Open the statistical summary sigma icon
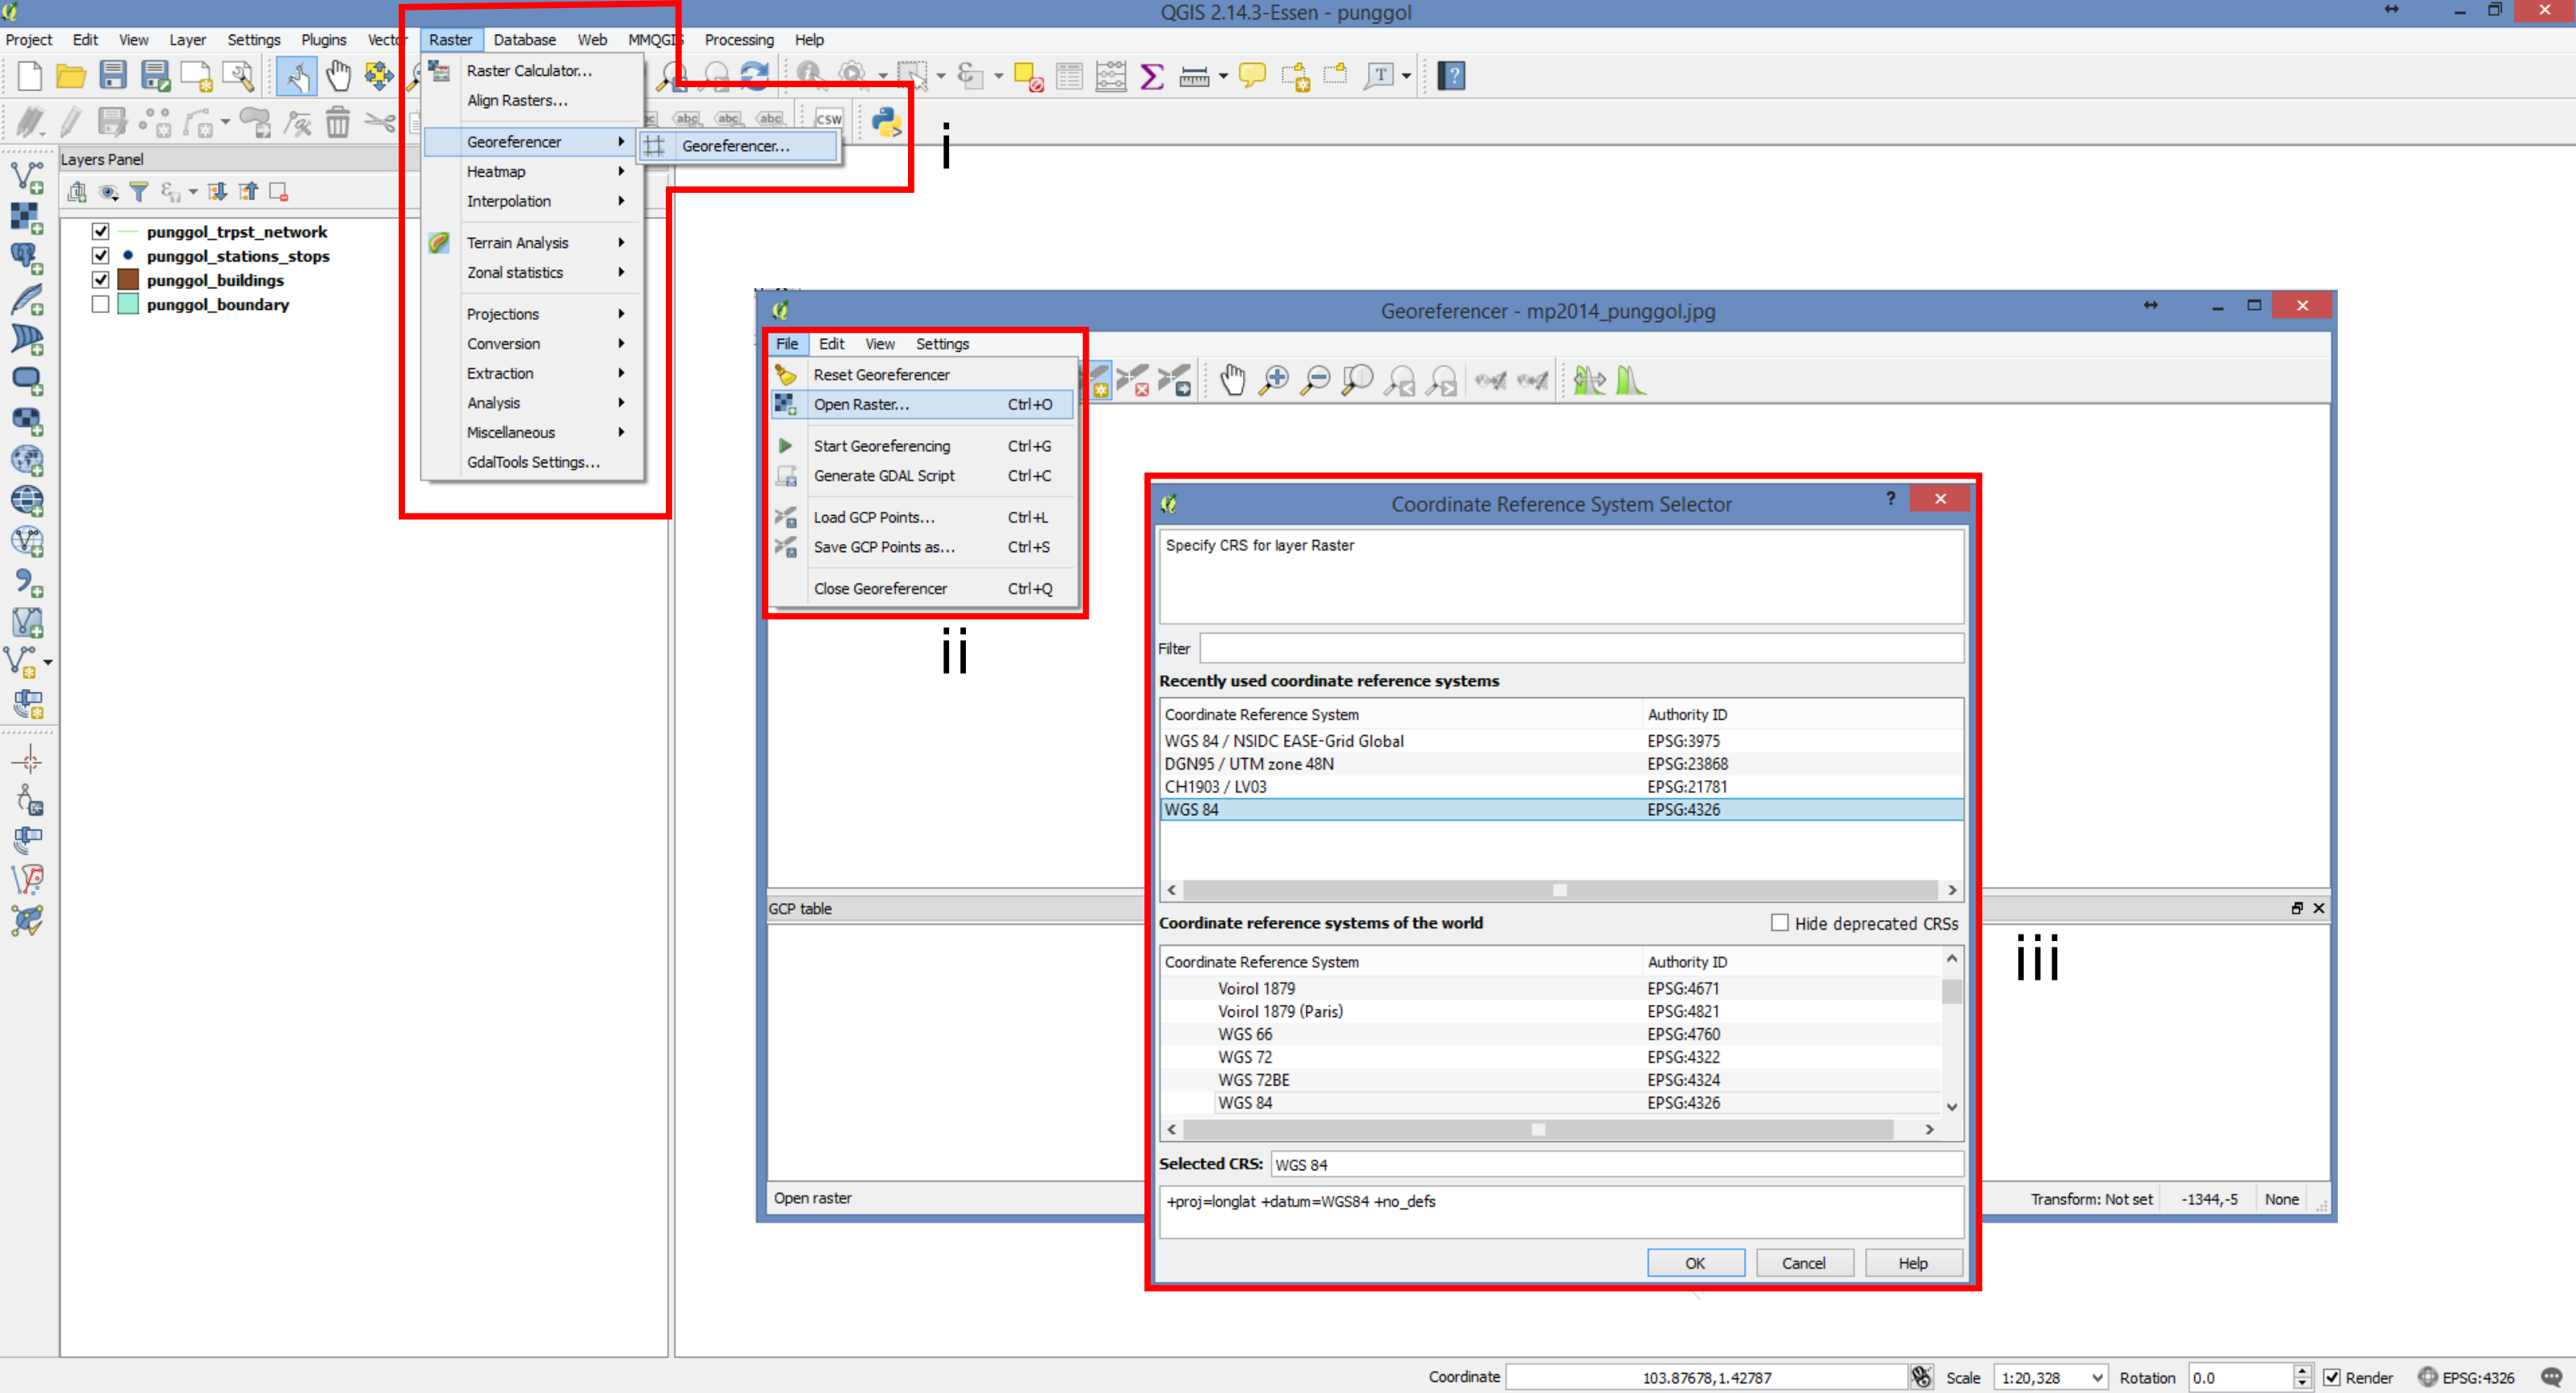Viewport: 2576px width, 1393px height. [1151, 76]
